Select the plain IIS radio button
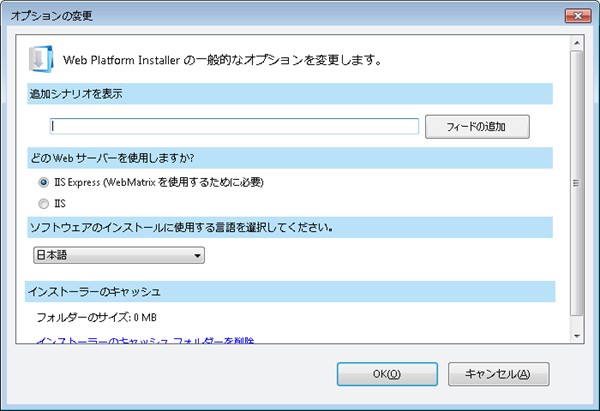The width and height of the screenshot is (600, 411). click(44, 204)
